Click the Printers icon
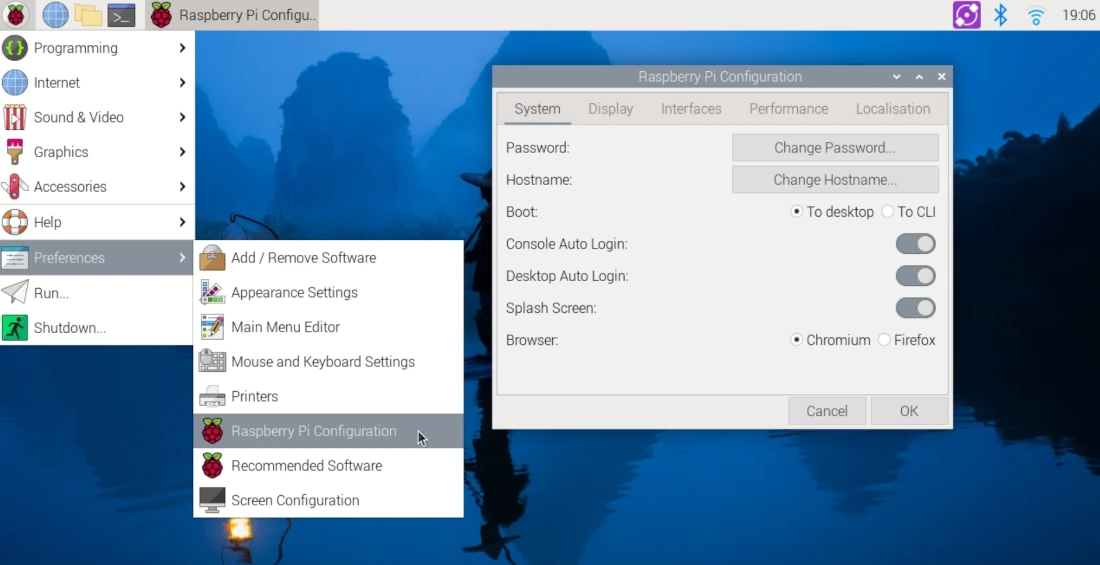 tap(212, 397)
